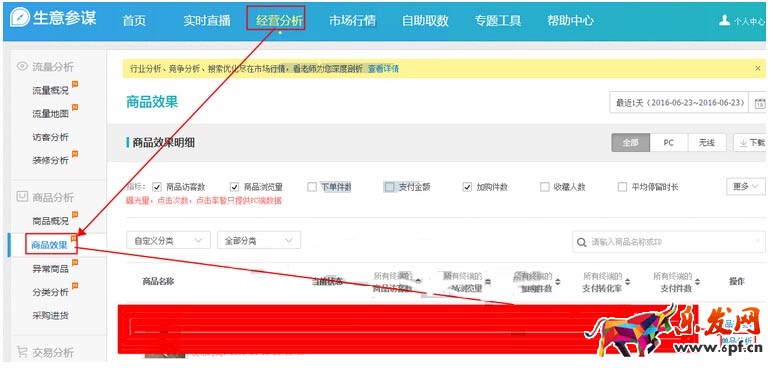773x368 pixels.
Task: Expand the 自定义分类 dropdown
Action: coord(168,241)
